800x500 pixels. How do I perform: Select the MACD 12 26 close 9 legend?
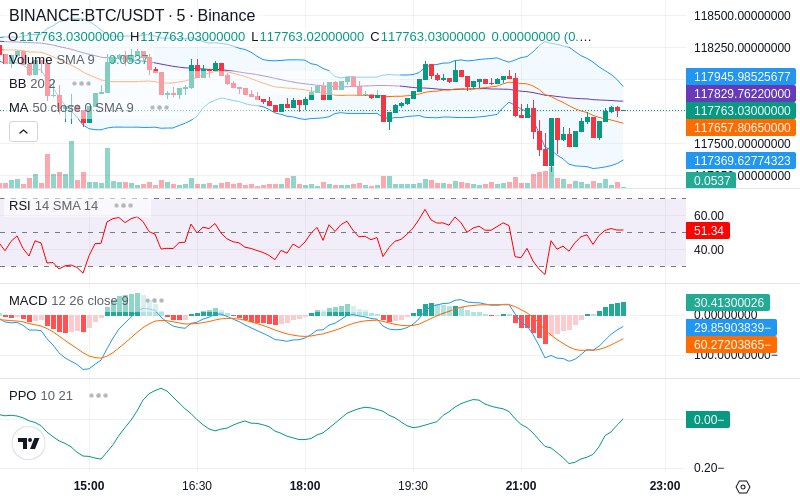click(x=69, y=301)
